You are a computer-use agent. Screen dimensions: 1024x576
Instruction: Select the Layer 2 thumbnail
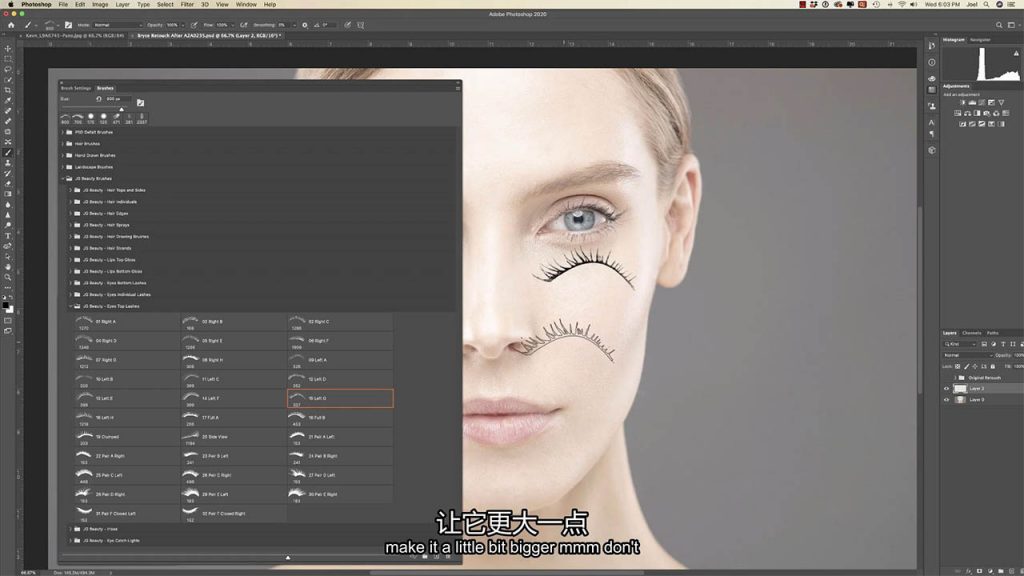[960, 389]
